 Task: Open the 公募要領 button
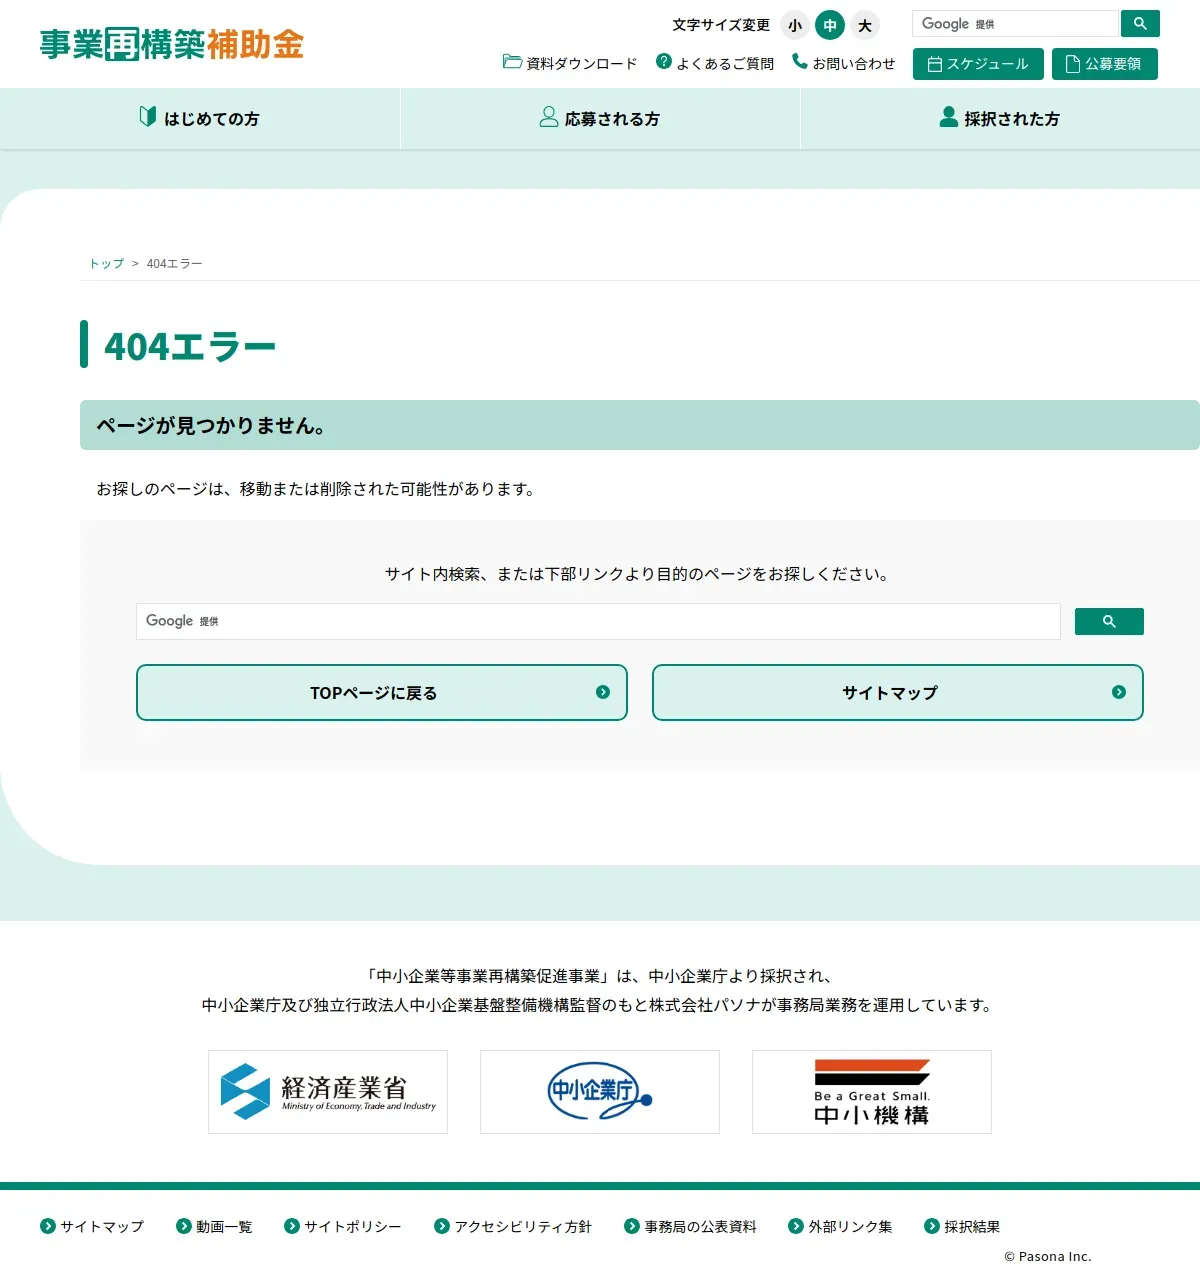[1105, 64]
